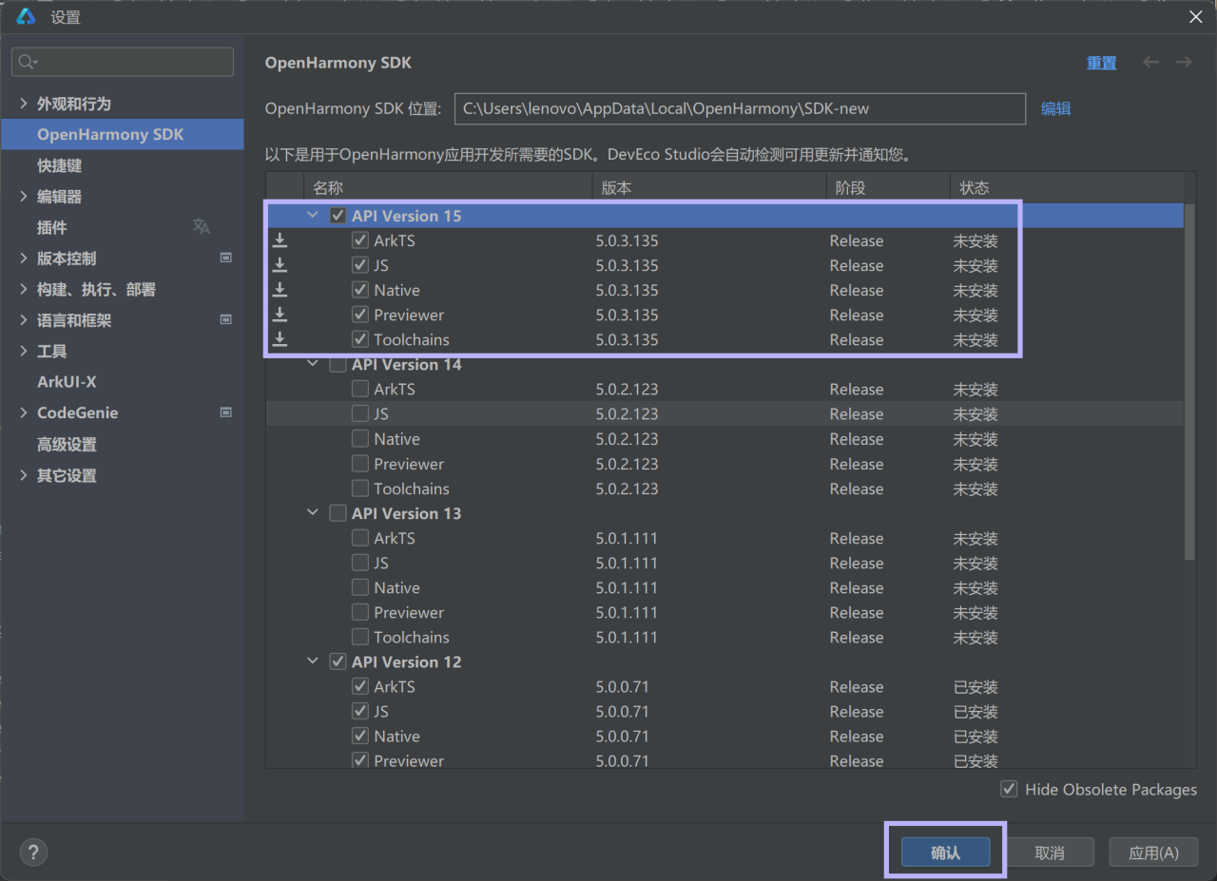Click Release stage of Native 5.0.2.123

click(x=856, y=439)
